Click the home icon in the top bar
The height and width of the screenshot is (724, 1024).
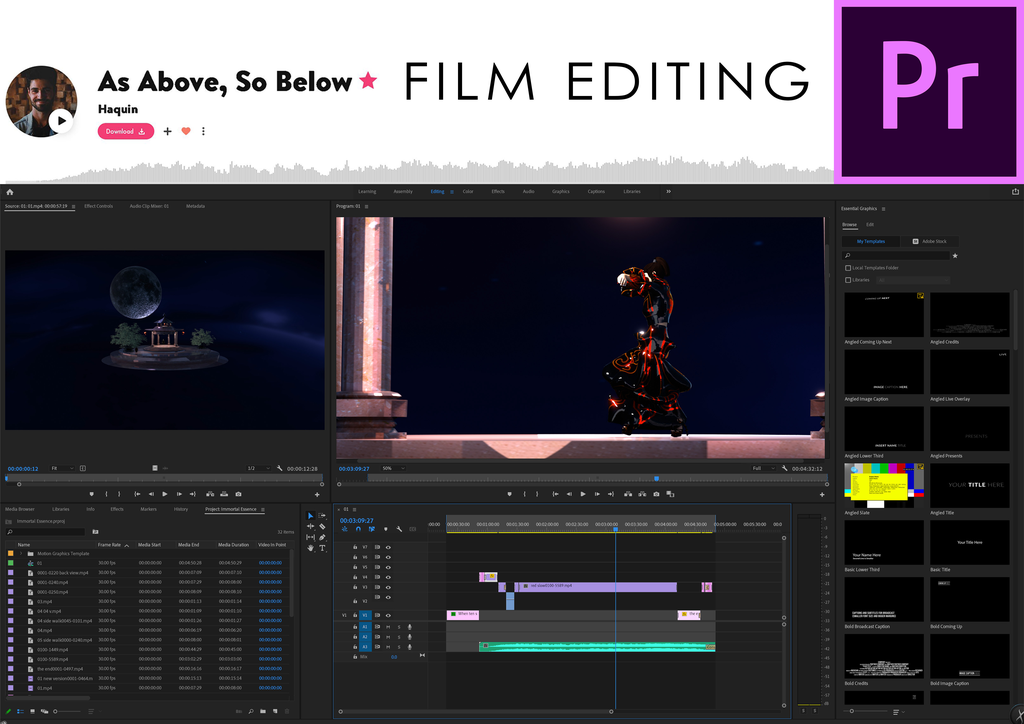(x=10, y=192)
